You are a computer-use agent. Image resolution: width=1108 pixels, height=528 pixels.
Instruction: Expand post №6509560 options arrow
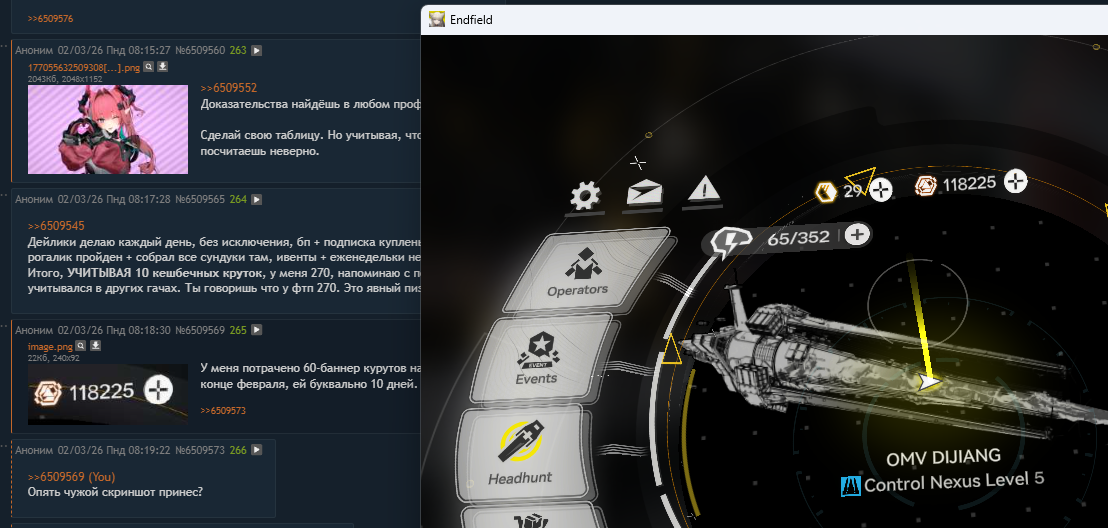257,51
